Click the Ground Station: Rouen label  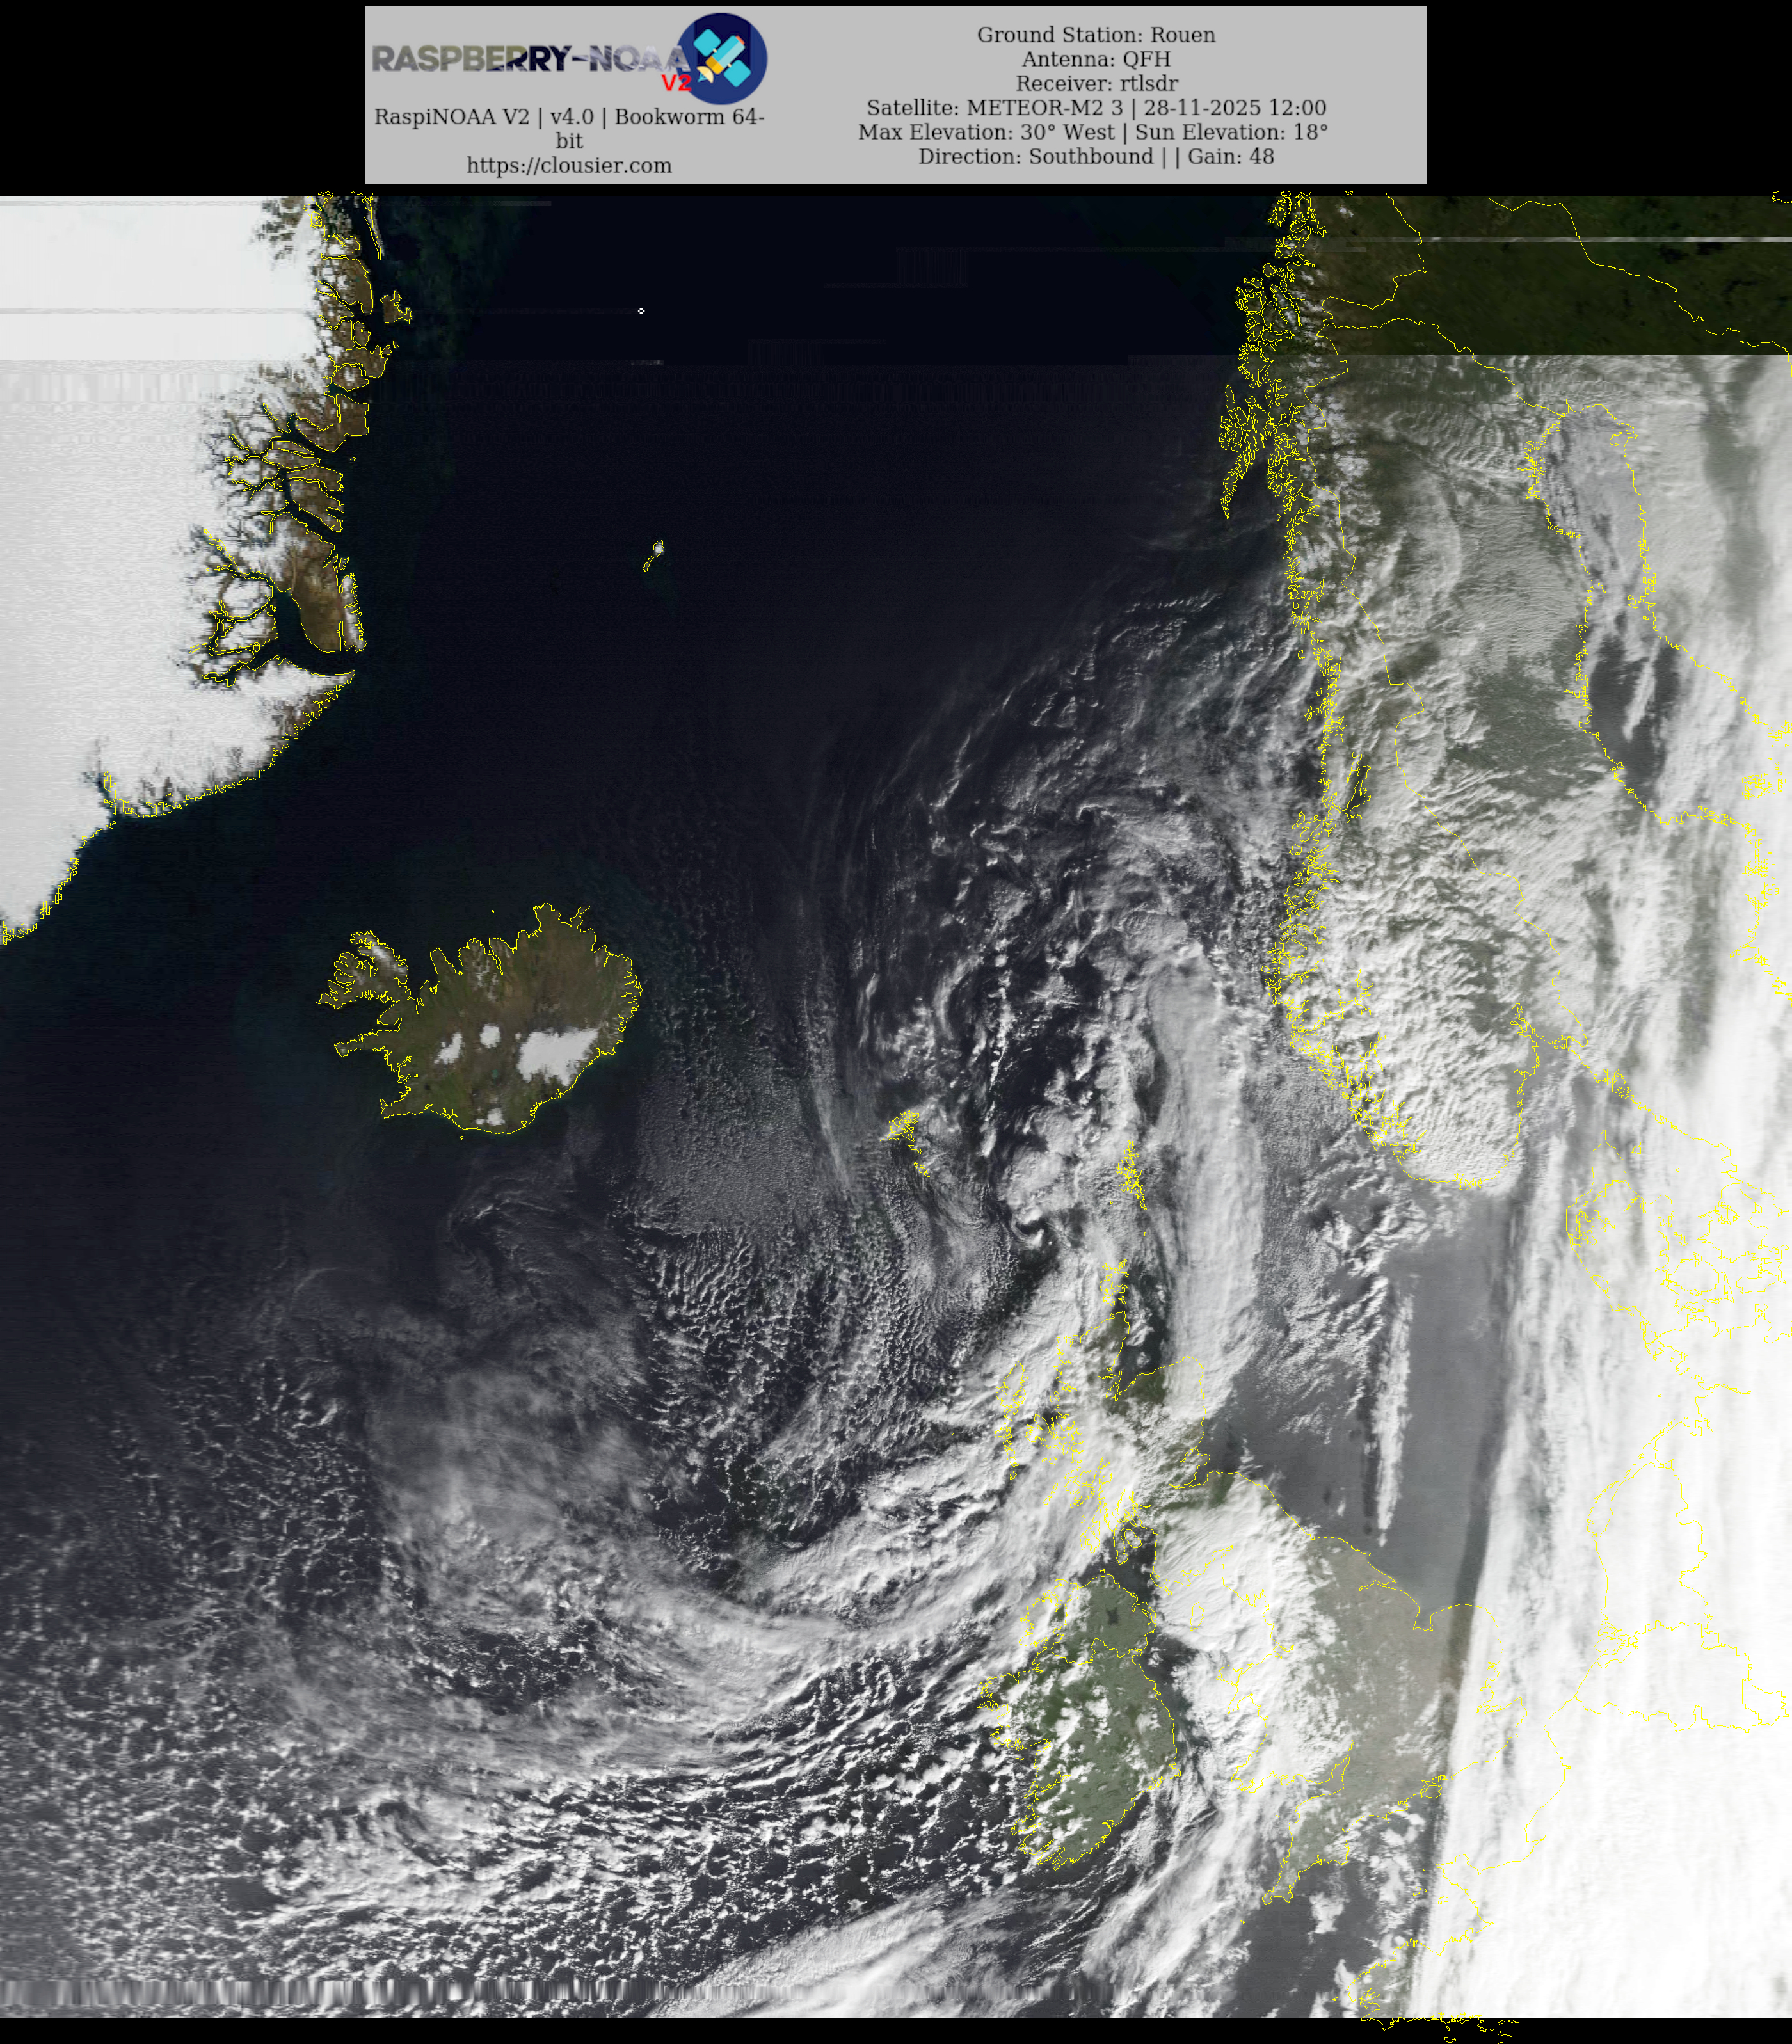(x=1096, y=35)
